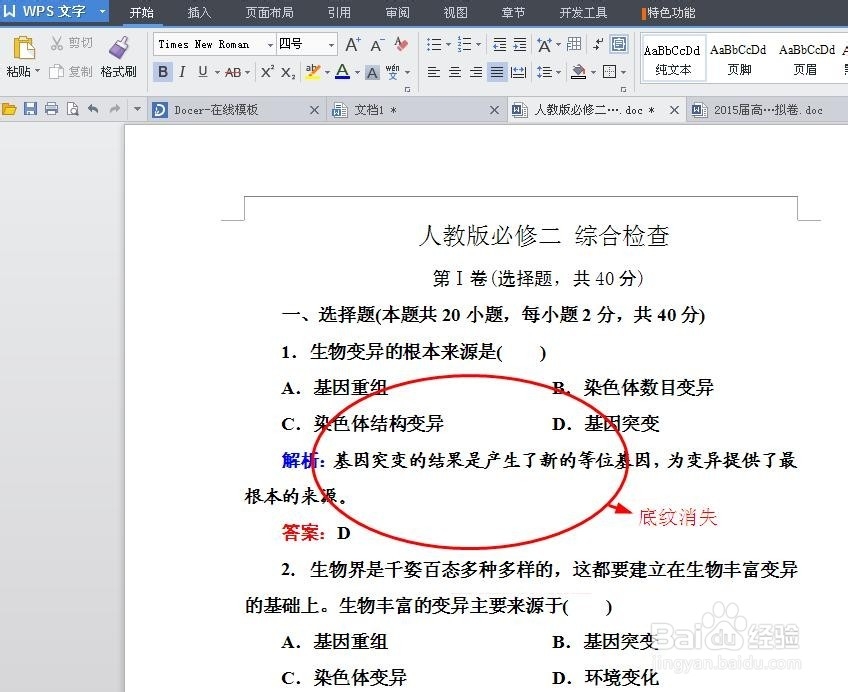
Task: Apply italic formatting
Action: pyautogui.click(x=183, y=72)
